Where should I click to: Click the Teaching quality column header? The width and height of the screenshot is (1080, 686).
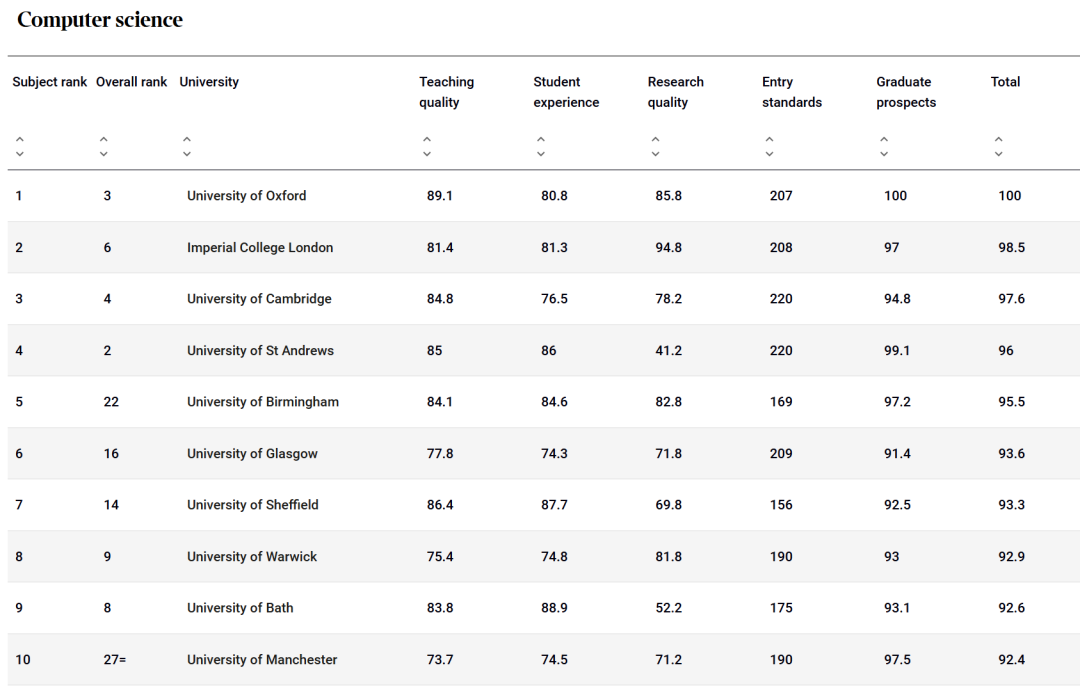446,92
